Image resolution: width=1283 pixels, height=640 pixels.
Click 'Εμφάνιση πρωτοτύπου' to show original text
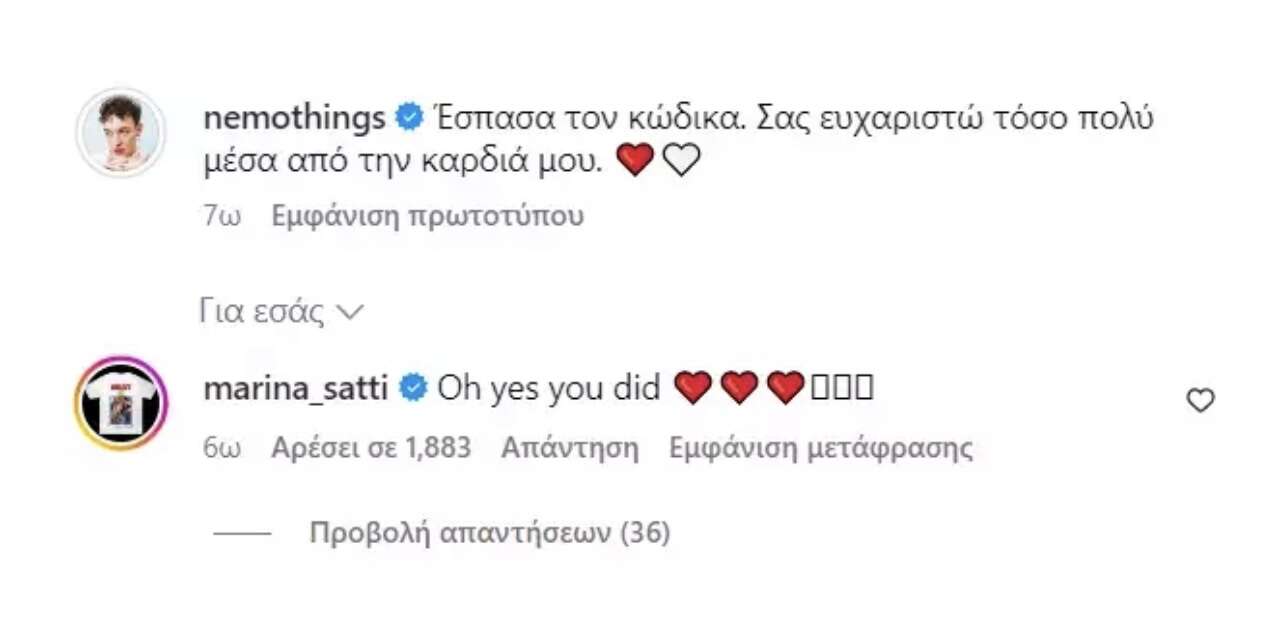[x=427, y=216]
